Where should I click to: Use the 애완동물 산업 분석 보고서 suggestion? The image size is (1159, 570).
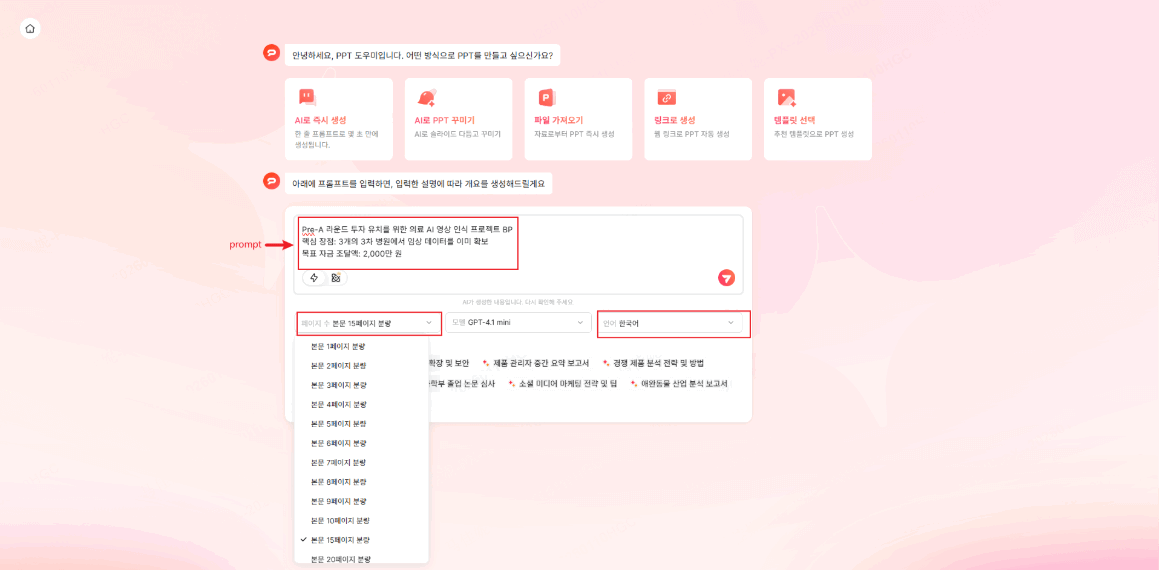[679, 384]
